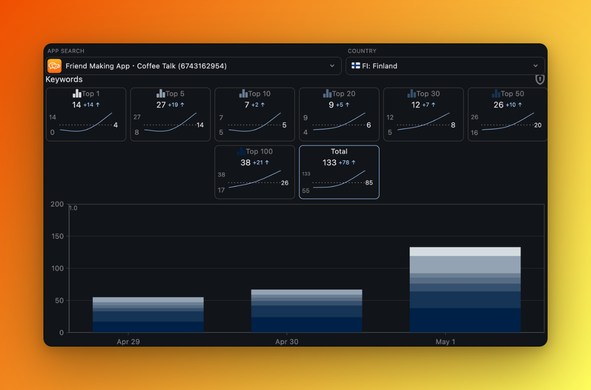Click the +78 change value in Total
This screenshot has height=390, width=591.
click(x=344, y=163)
